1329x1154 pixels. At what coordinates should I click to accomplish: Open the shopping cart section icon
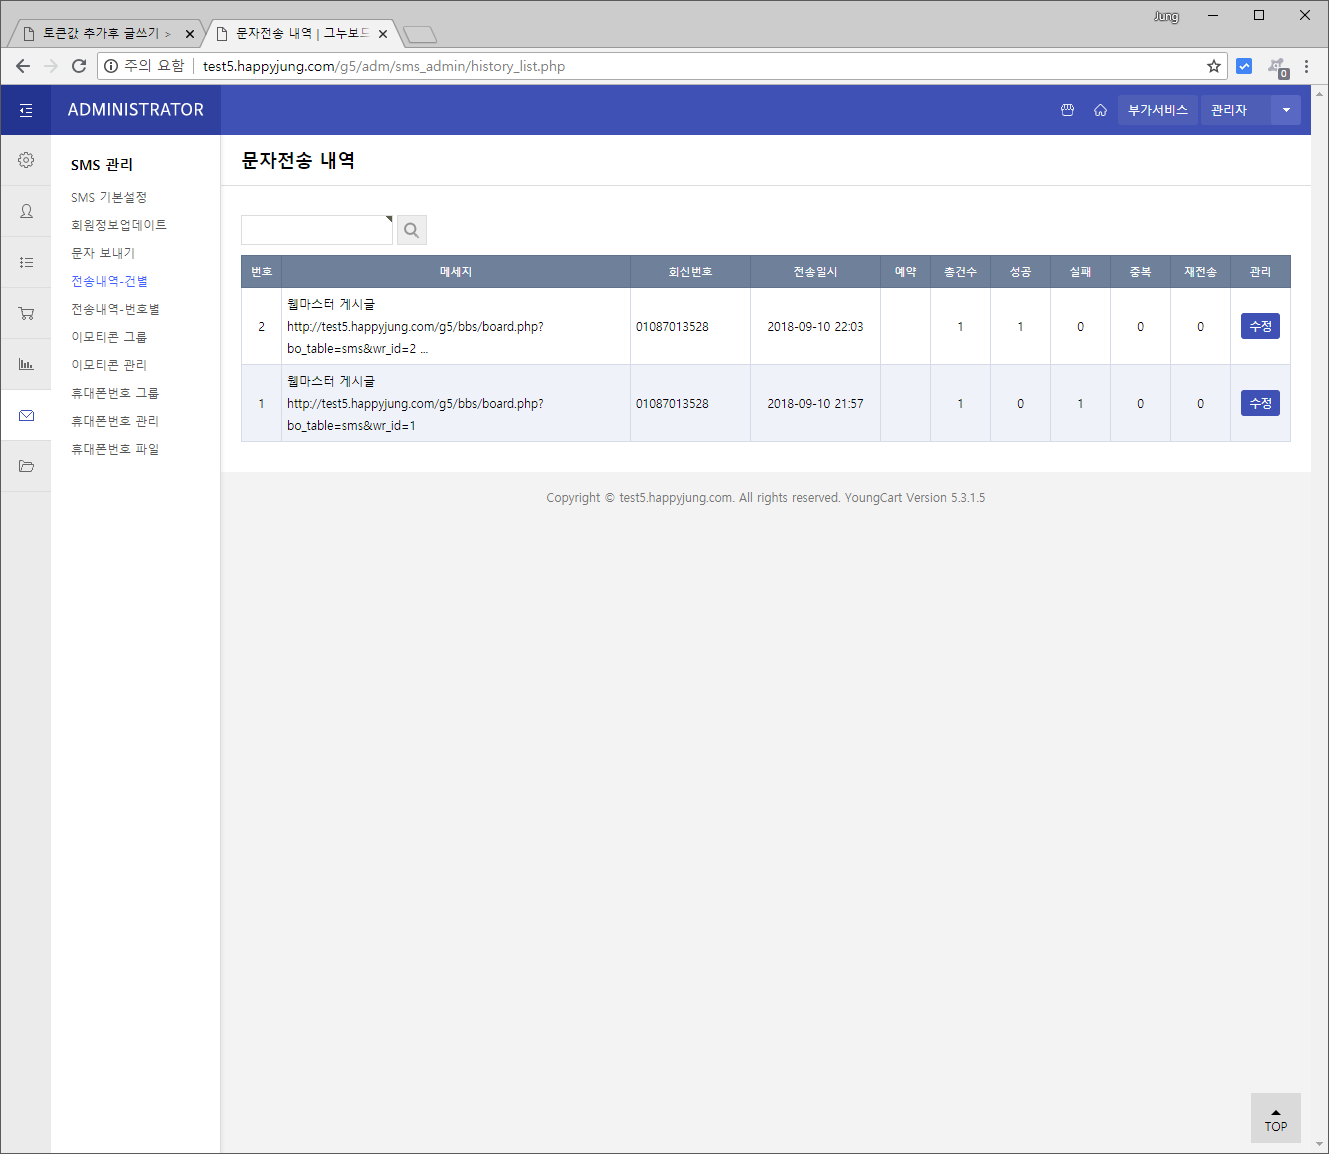coord(26,313)
